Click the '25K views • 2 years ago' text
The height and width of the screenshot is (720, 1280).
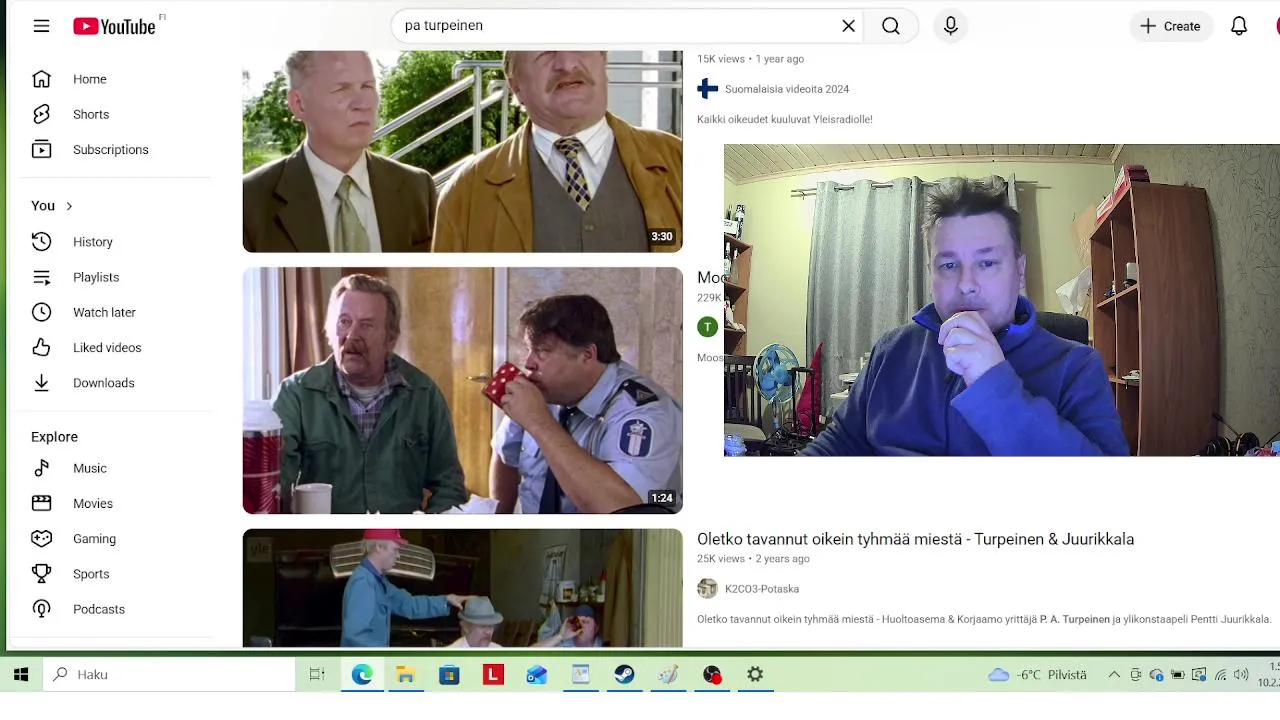tap(753, 559)
